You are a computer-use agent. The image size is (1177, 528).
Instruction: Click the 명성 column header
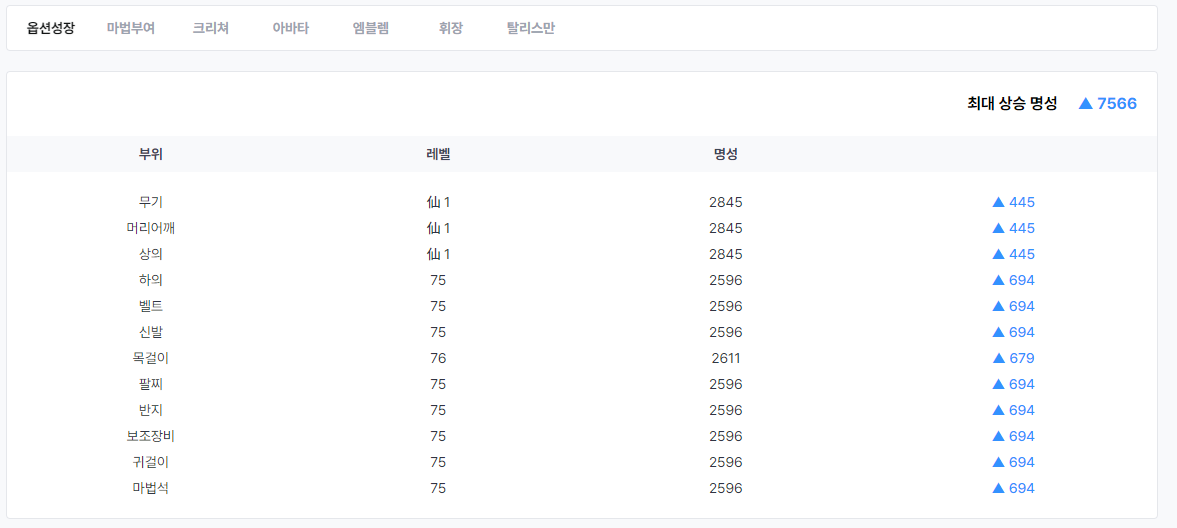tap(726, 154)
